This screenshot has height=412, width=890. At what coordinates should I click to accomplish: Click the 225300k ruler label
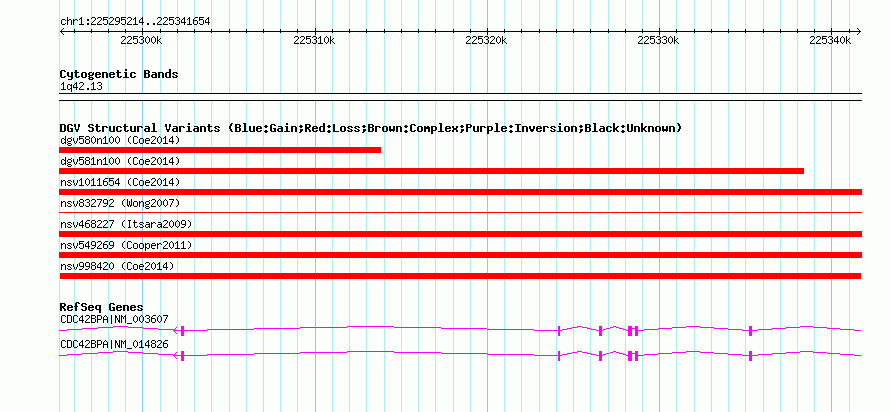pos(142,41)
